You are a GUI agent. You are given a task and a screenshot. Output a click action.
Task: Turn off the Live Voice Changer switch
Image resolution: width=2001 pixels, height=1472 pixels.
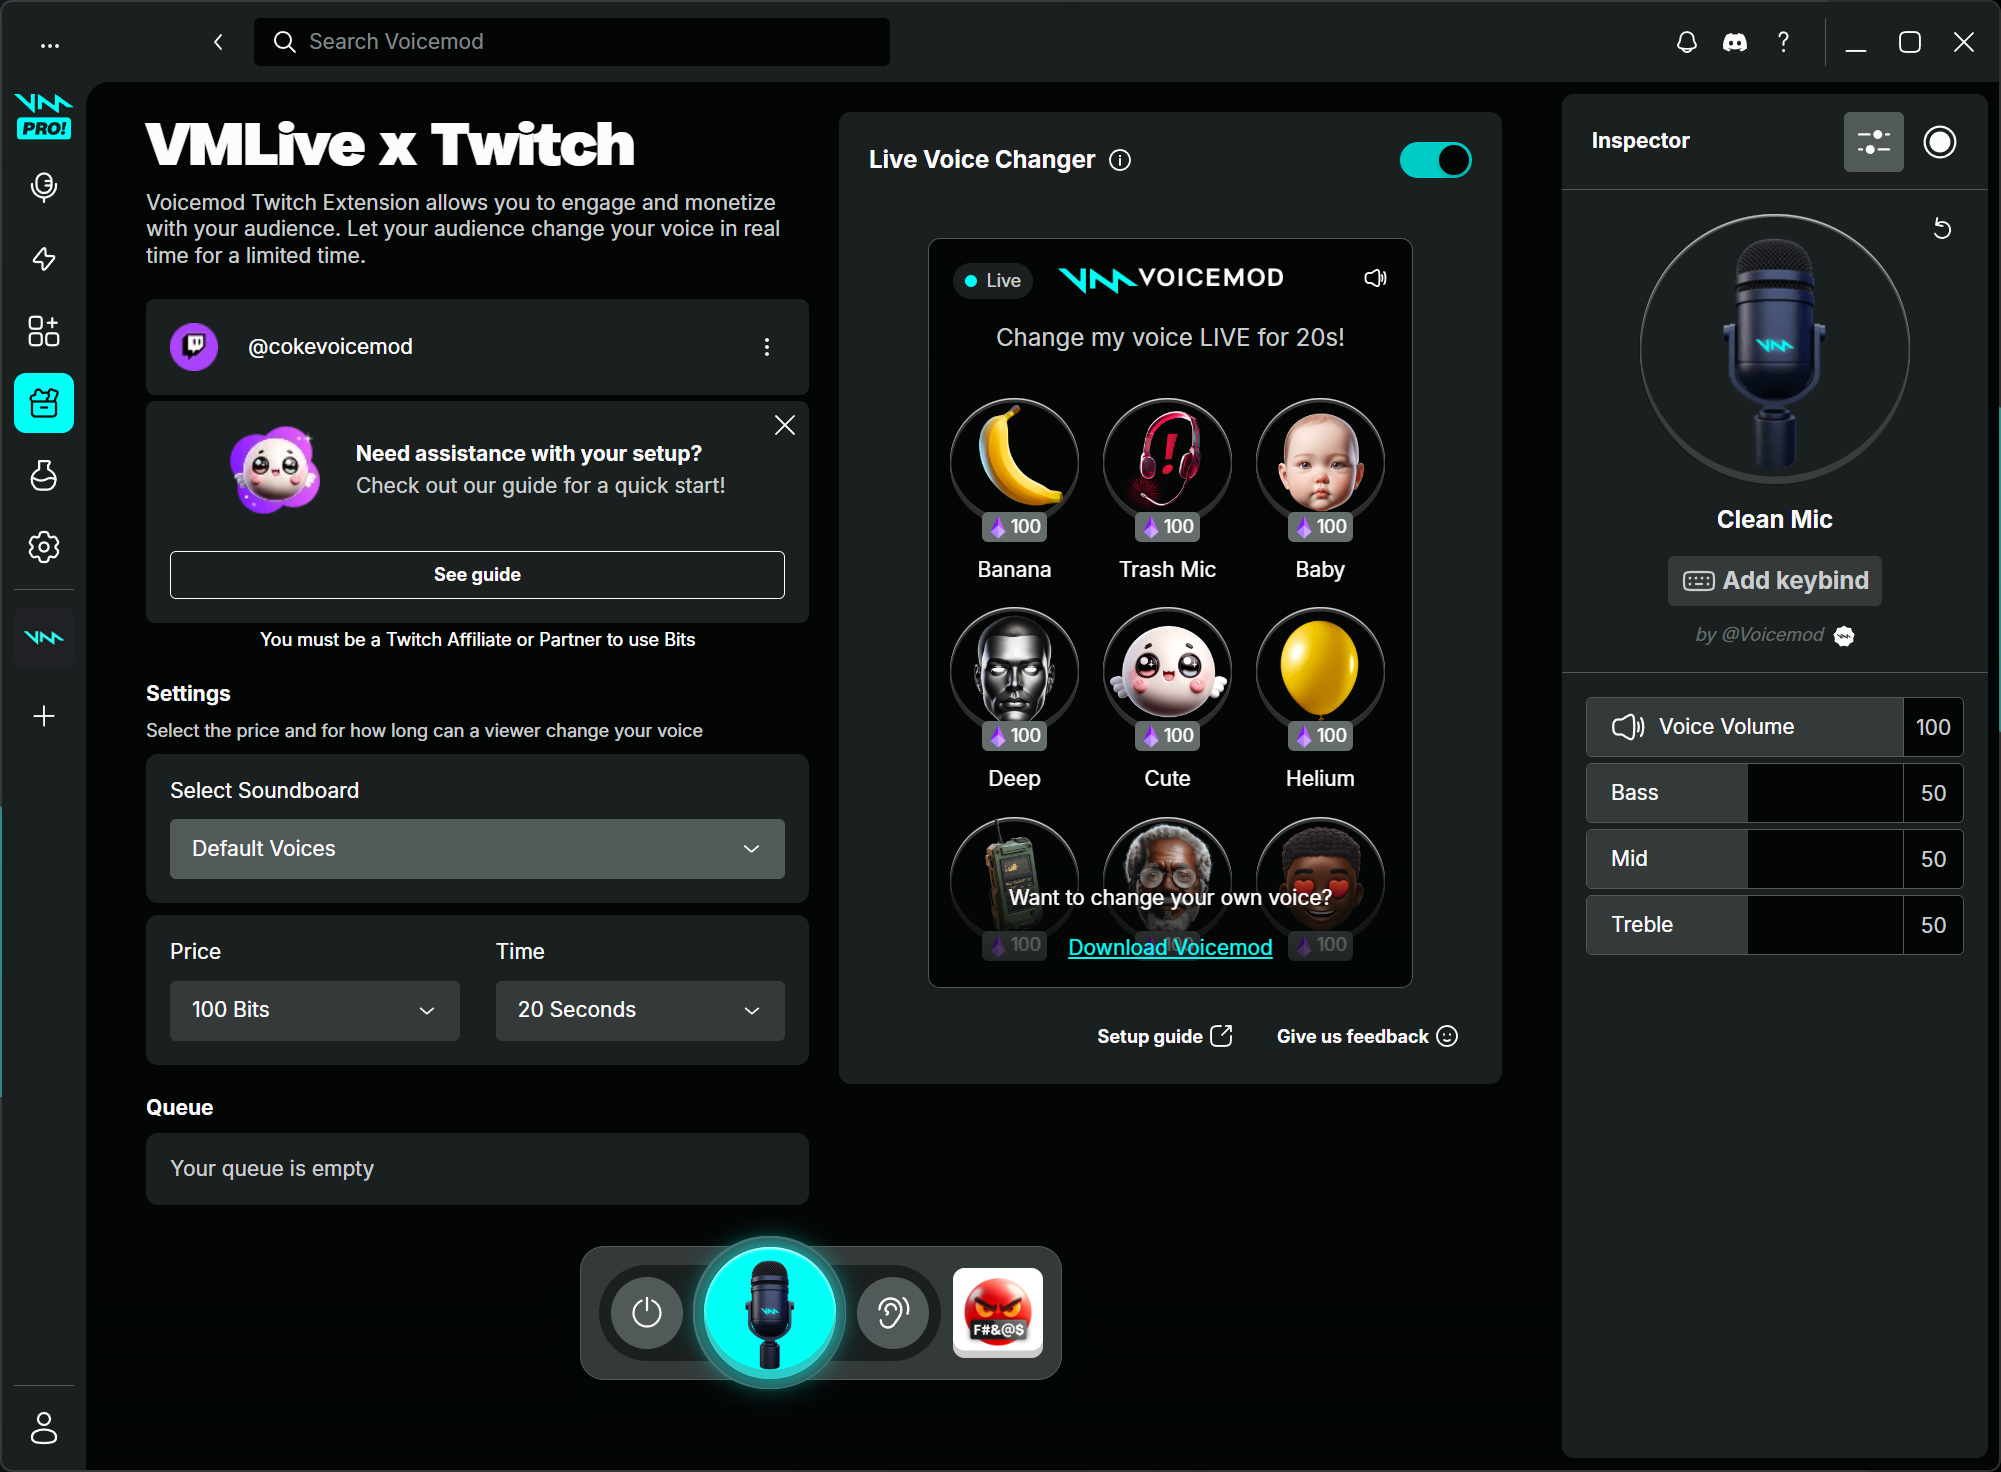coord(1435,160)
